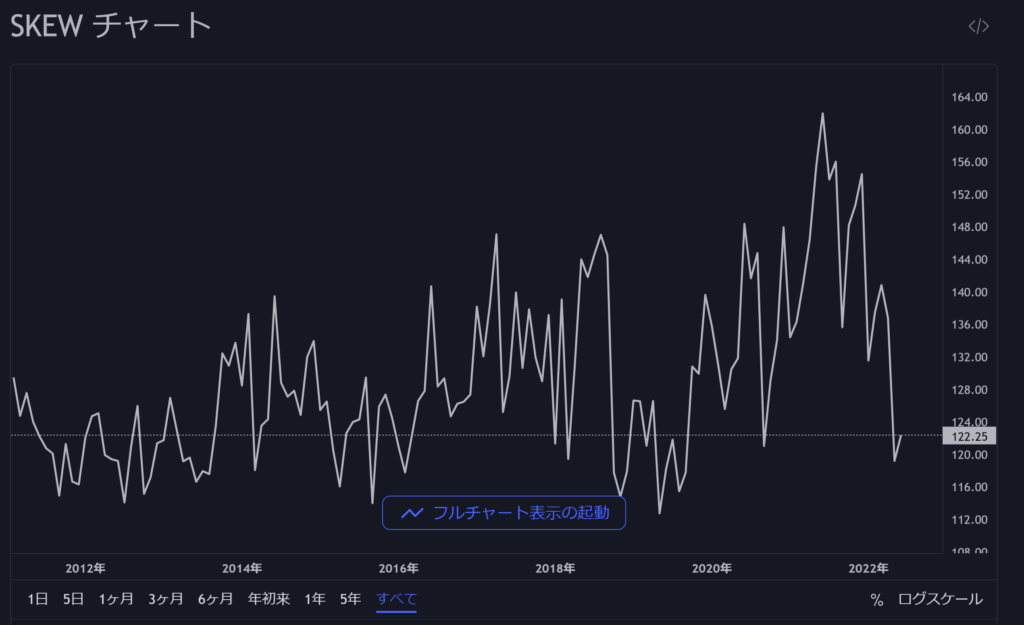Click the 2022年 time axis label
The image size is (1024, 625).
[868, 569]
